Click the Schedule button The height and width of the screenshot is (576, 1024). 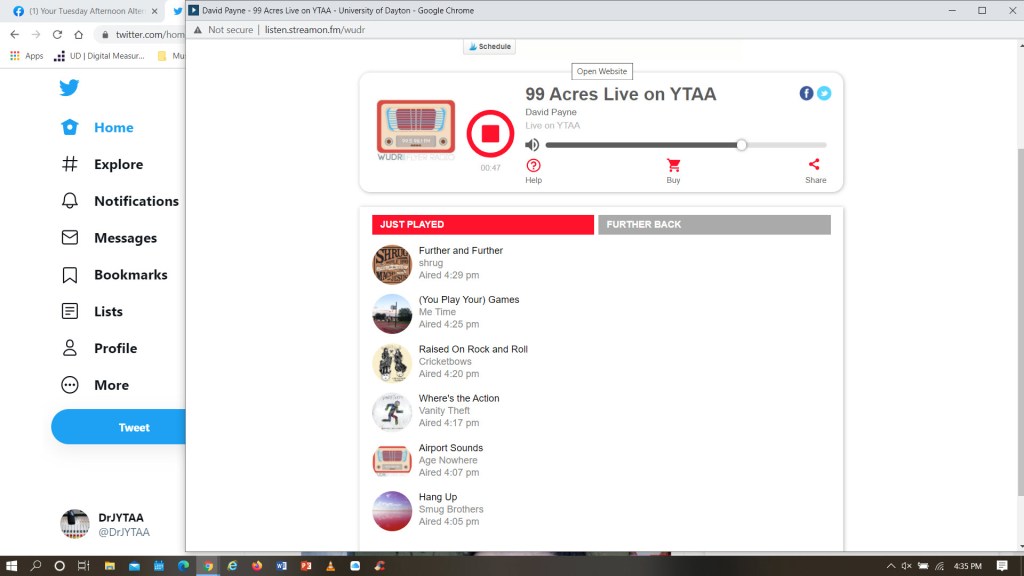(489, 47)
